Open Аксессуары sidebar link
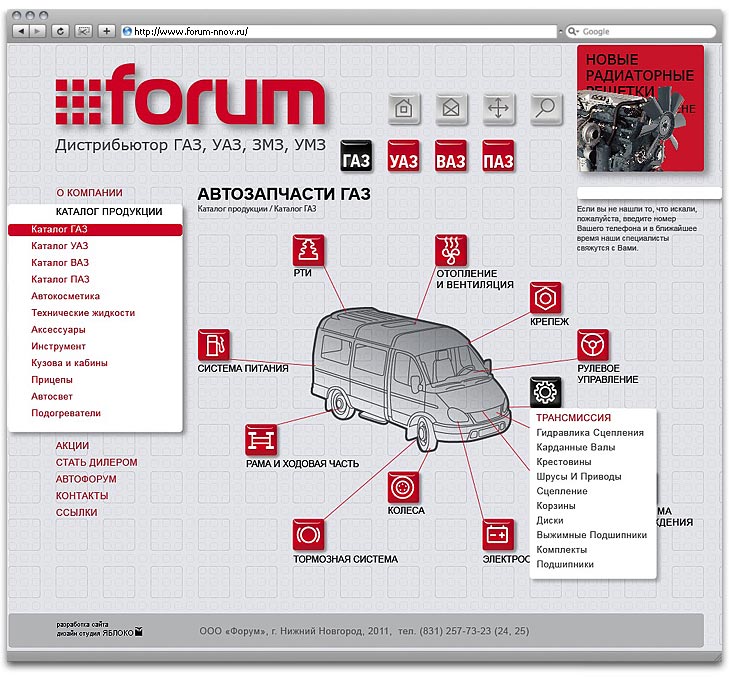The width and height of the screenshot is (730, 677). tap(58, 330)
